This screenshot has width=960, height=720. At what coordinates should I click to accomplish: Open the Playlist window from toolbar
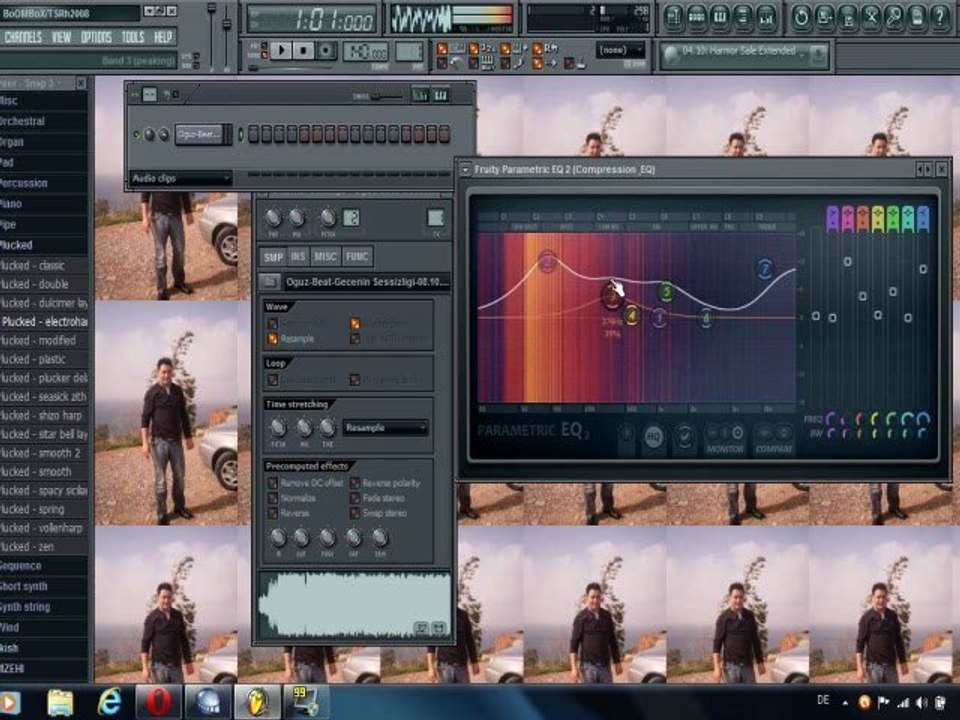(x=673, y=17)
